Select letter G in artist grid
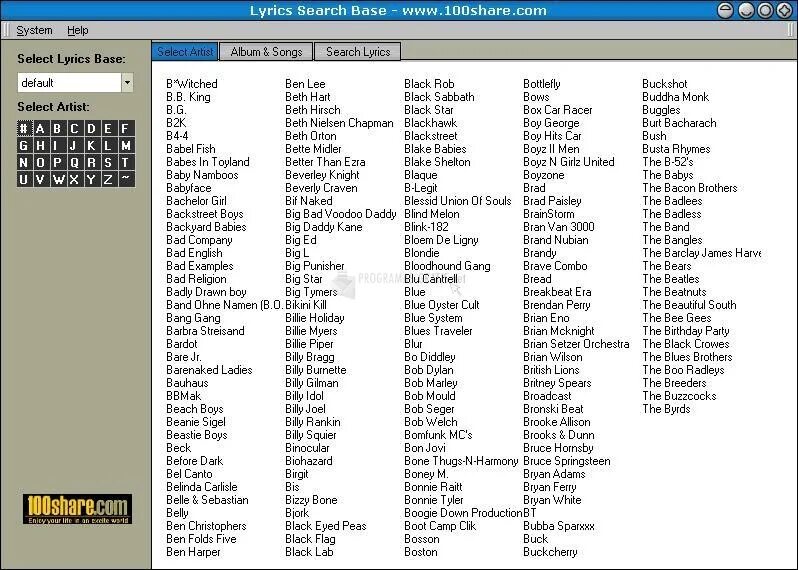This screenshot has height=570, width=798. coord(23,146)
